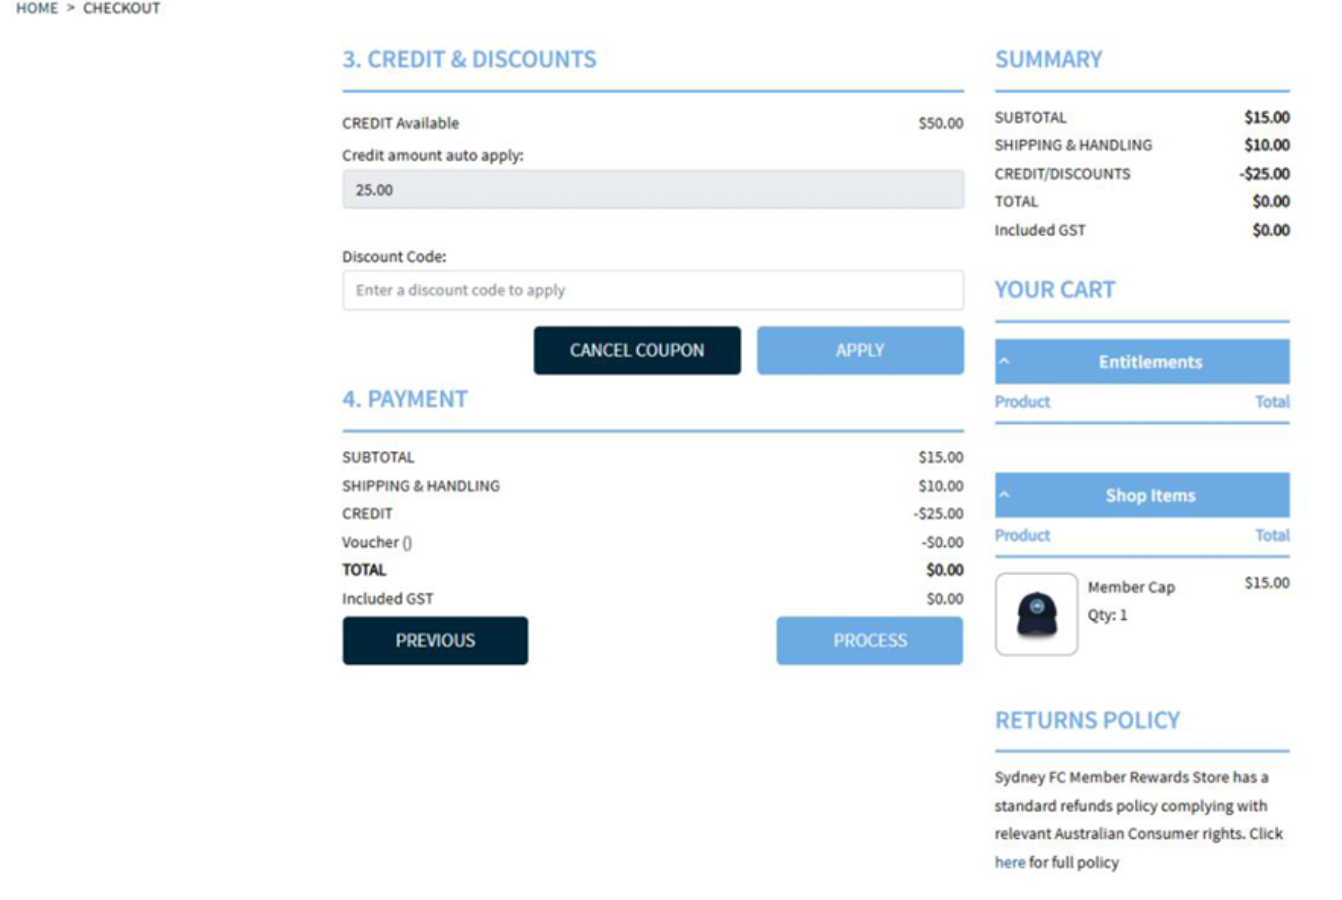Click the '4. PAYMENT' heading

(405, 399)
